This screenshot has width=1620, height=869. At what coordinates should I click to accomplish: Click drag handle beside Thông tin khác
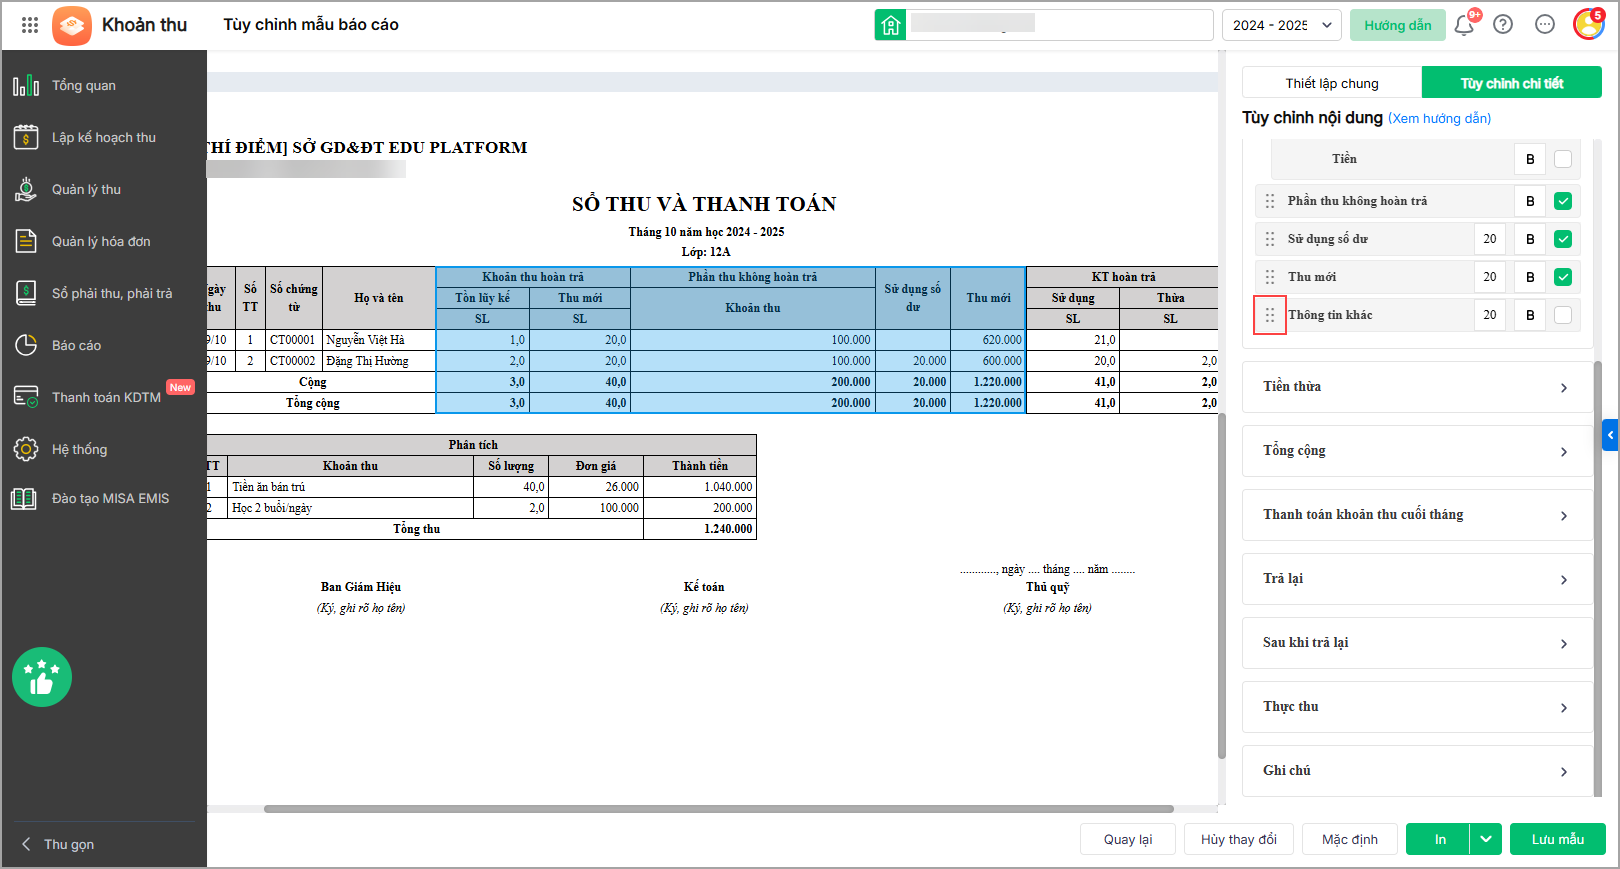pos(1270,315)
